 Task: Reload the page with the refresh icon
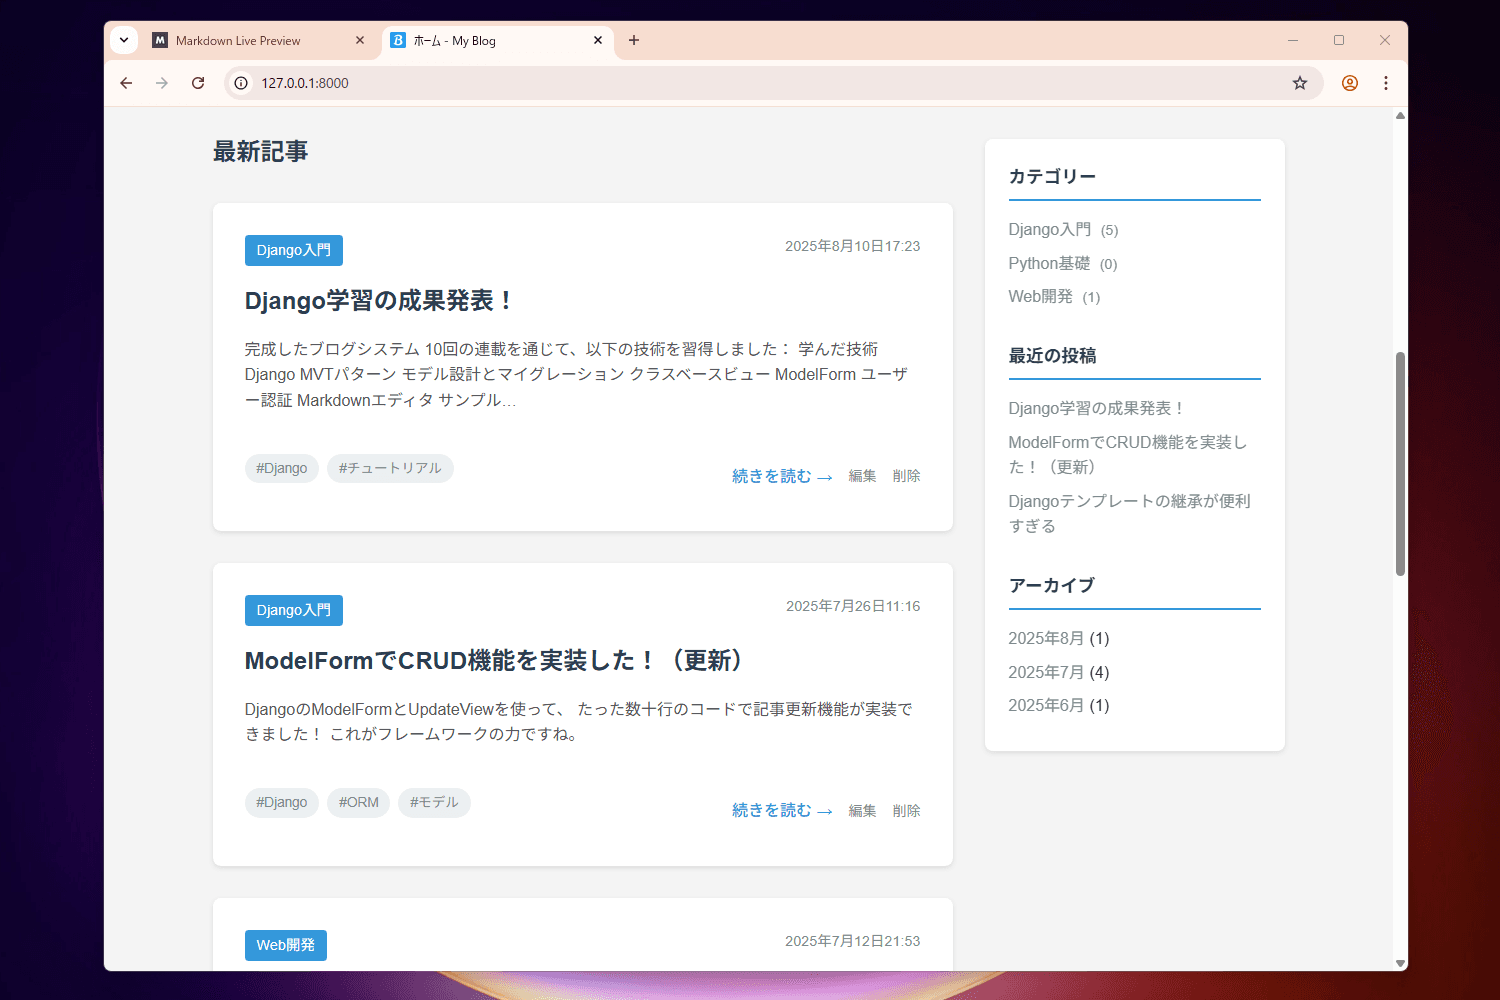point(198,83)
